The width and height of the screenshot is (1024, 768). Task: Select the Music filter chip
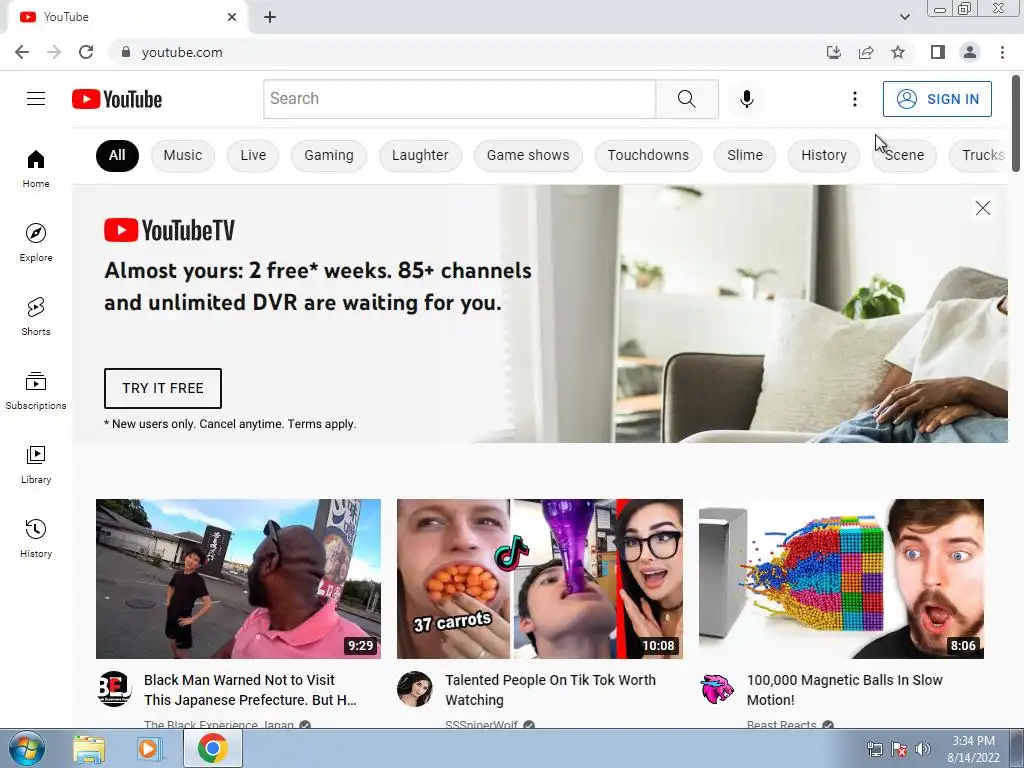point(183,155)
